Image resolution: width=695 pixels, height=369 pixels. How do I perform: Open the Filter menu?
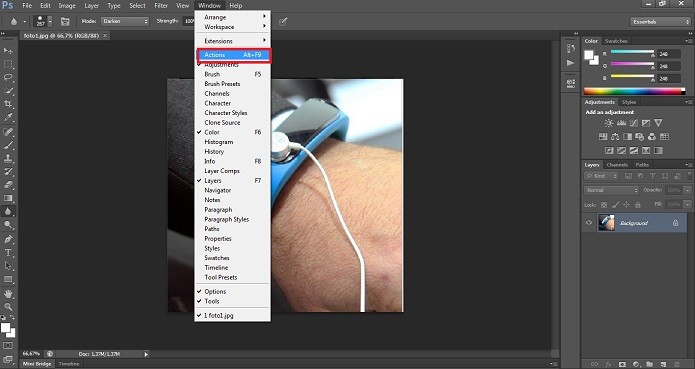(x=161, y=6)
